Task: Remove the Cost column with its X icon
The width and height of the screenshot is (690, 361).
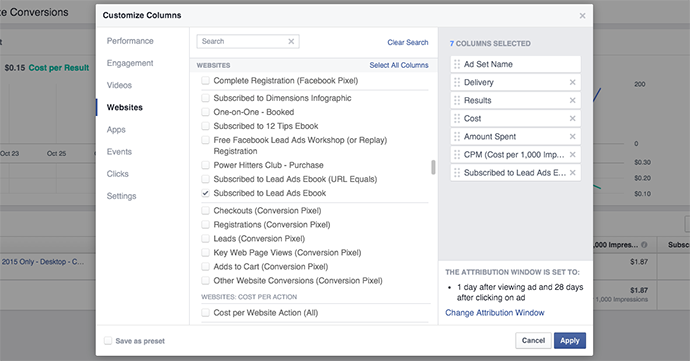Action: pyautogui.click(x=573, y=118)
